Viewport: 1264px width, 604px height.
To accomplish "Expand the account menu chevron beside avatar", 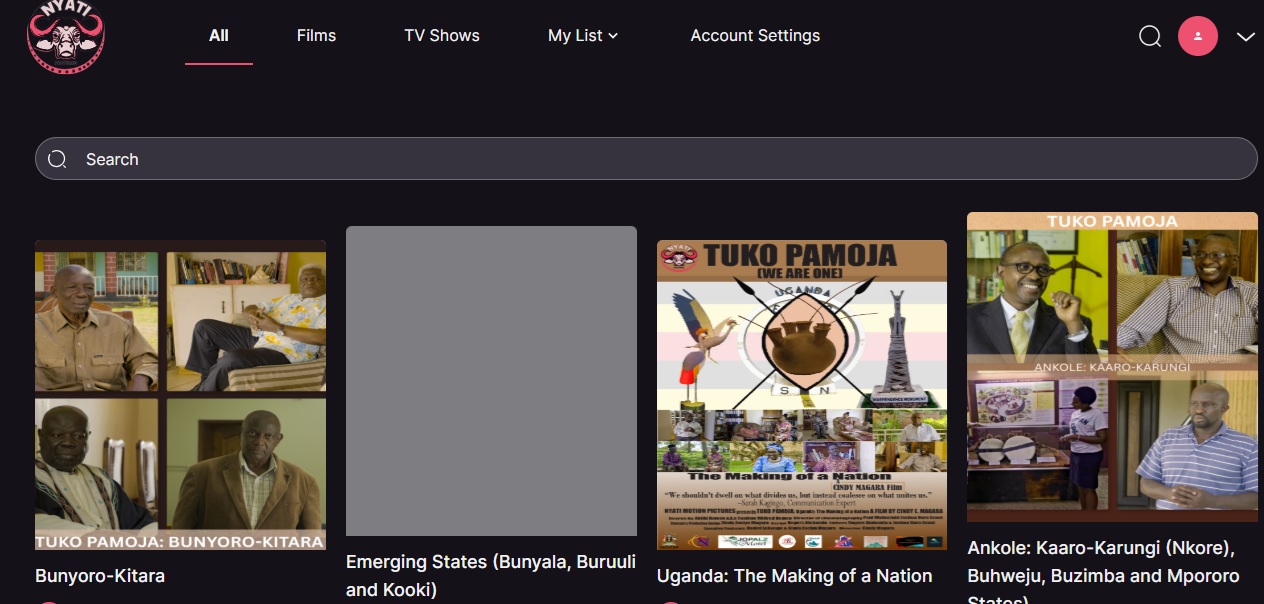I will pos(1245,37).
